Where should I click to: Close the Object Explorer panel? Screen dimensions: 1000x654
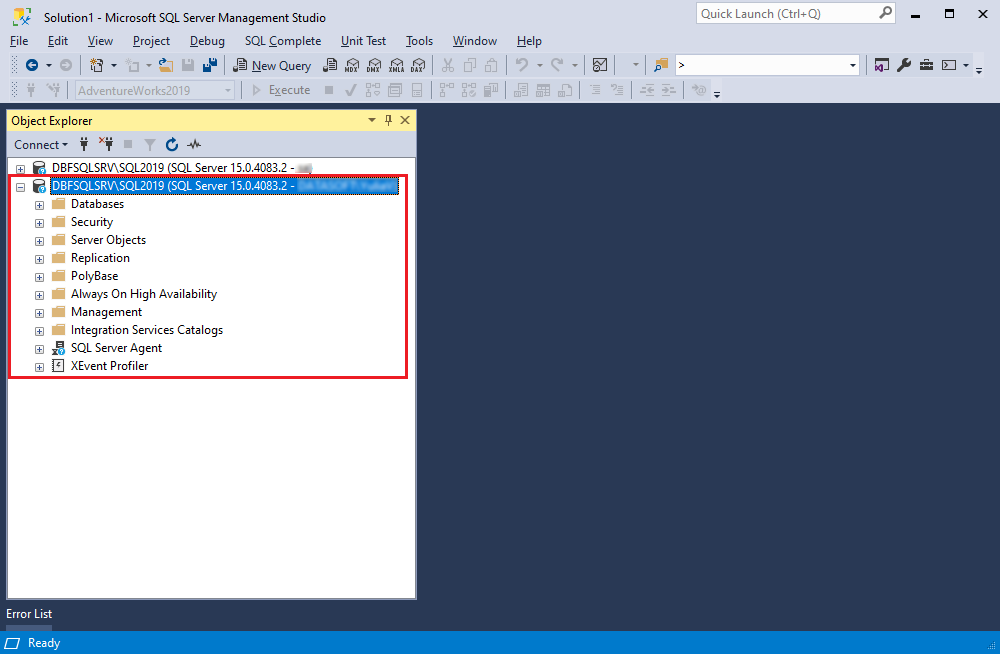click(405, 120)
